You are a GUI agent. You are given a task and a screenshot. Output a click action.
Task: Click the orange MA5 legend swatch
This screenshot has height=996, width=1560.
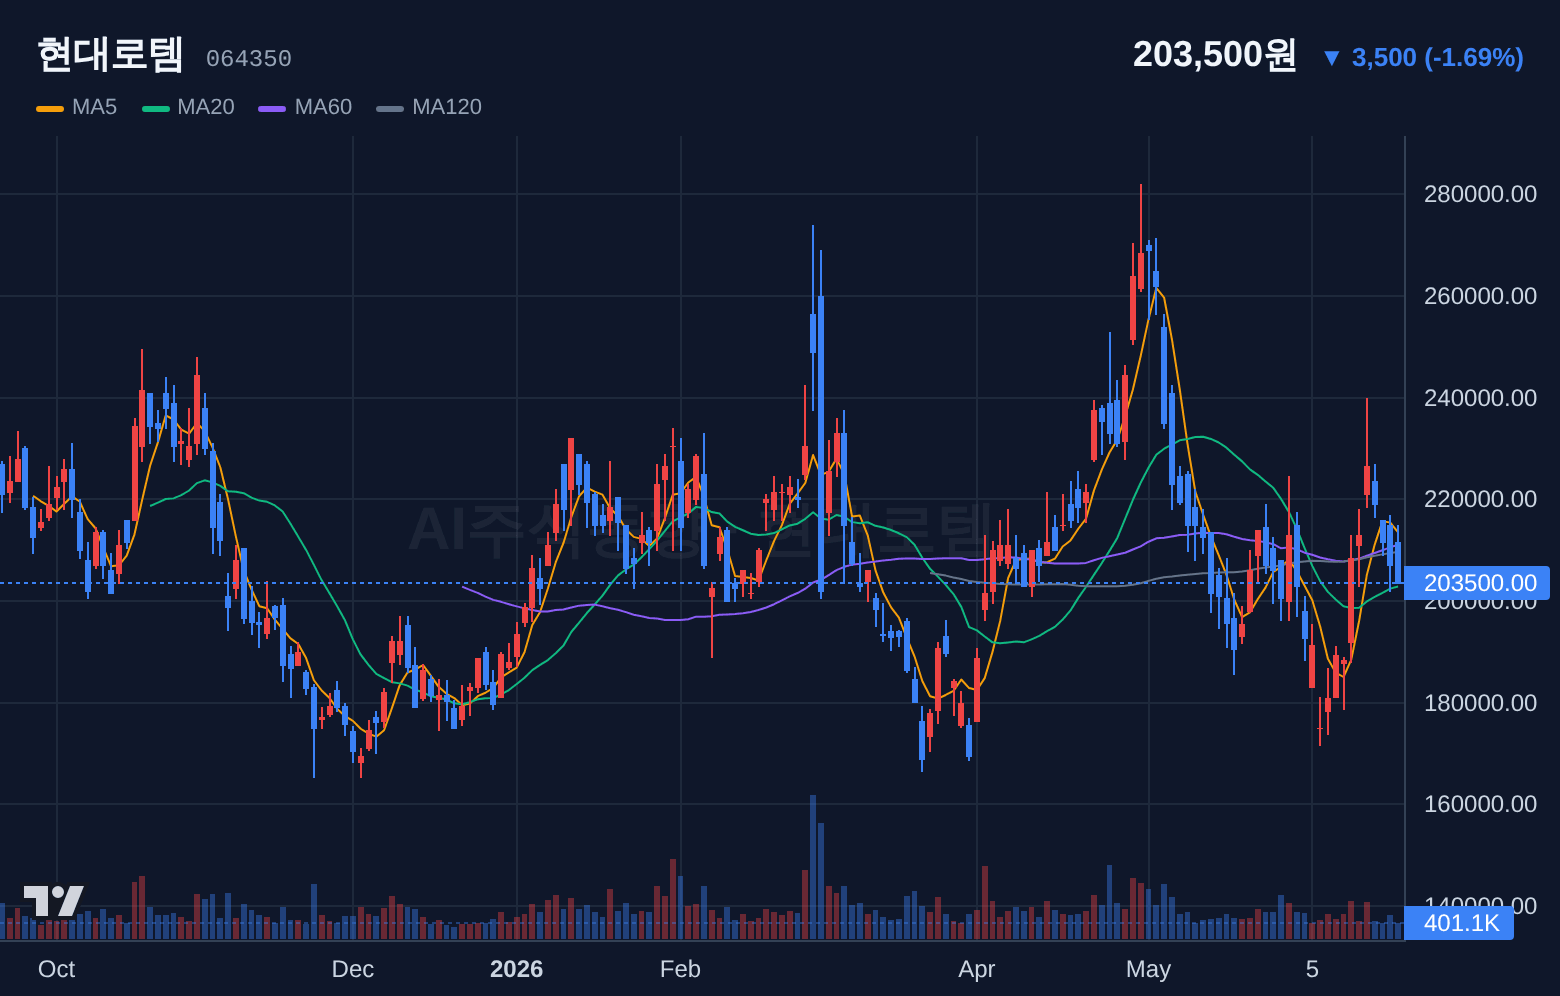click(x=50, y=108)
